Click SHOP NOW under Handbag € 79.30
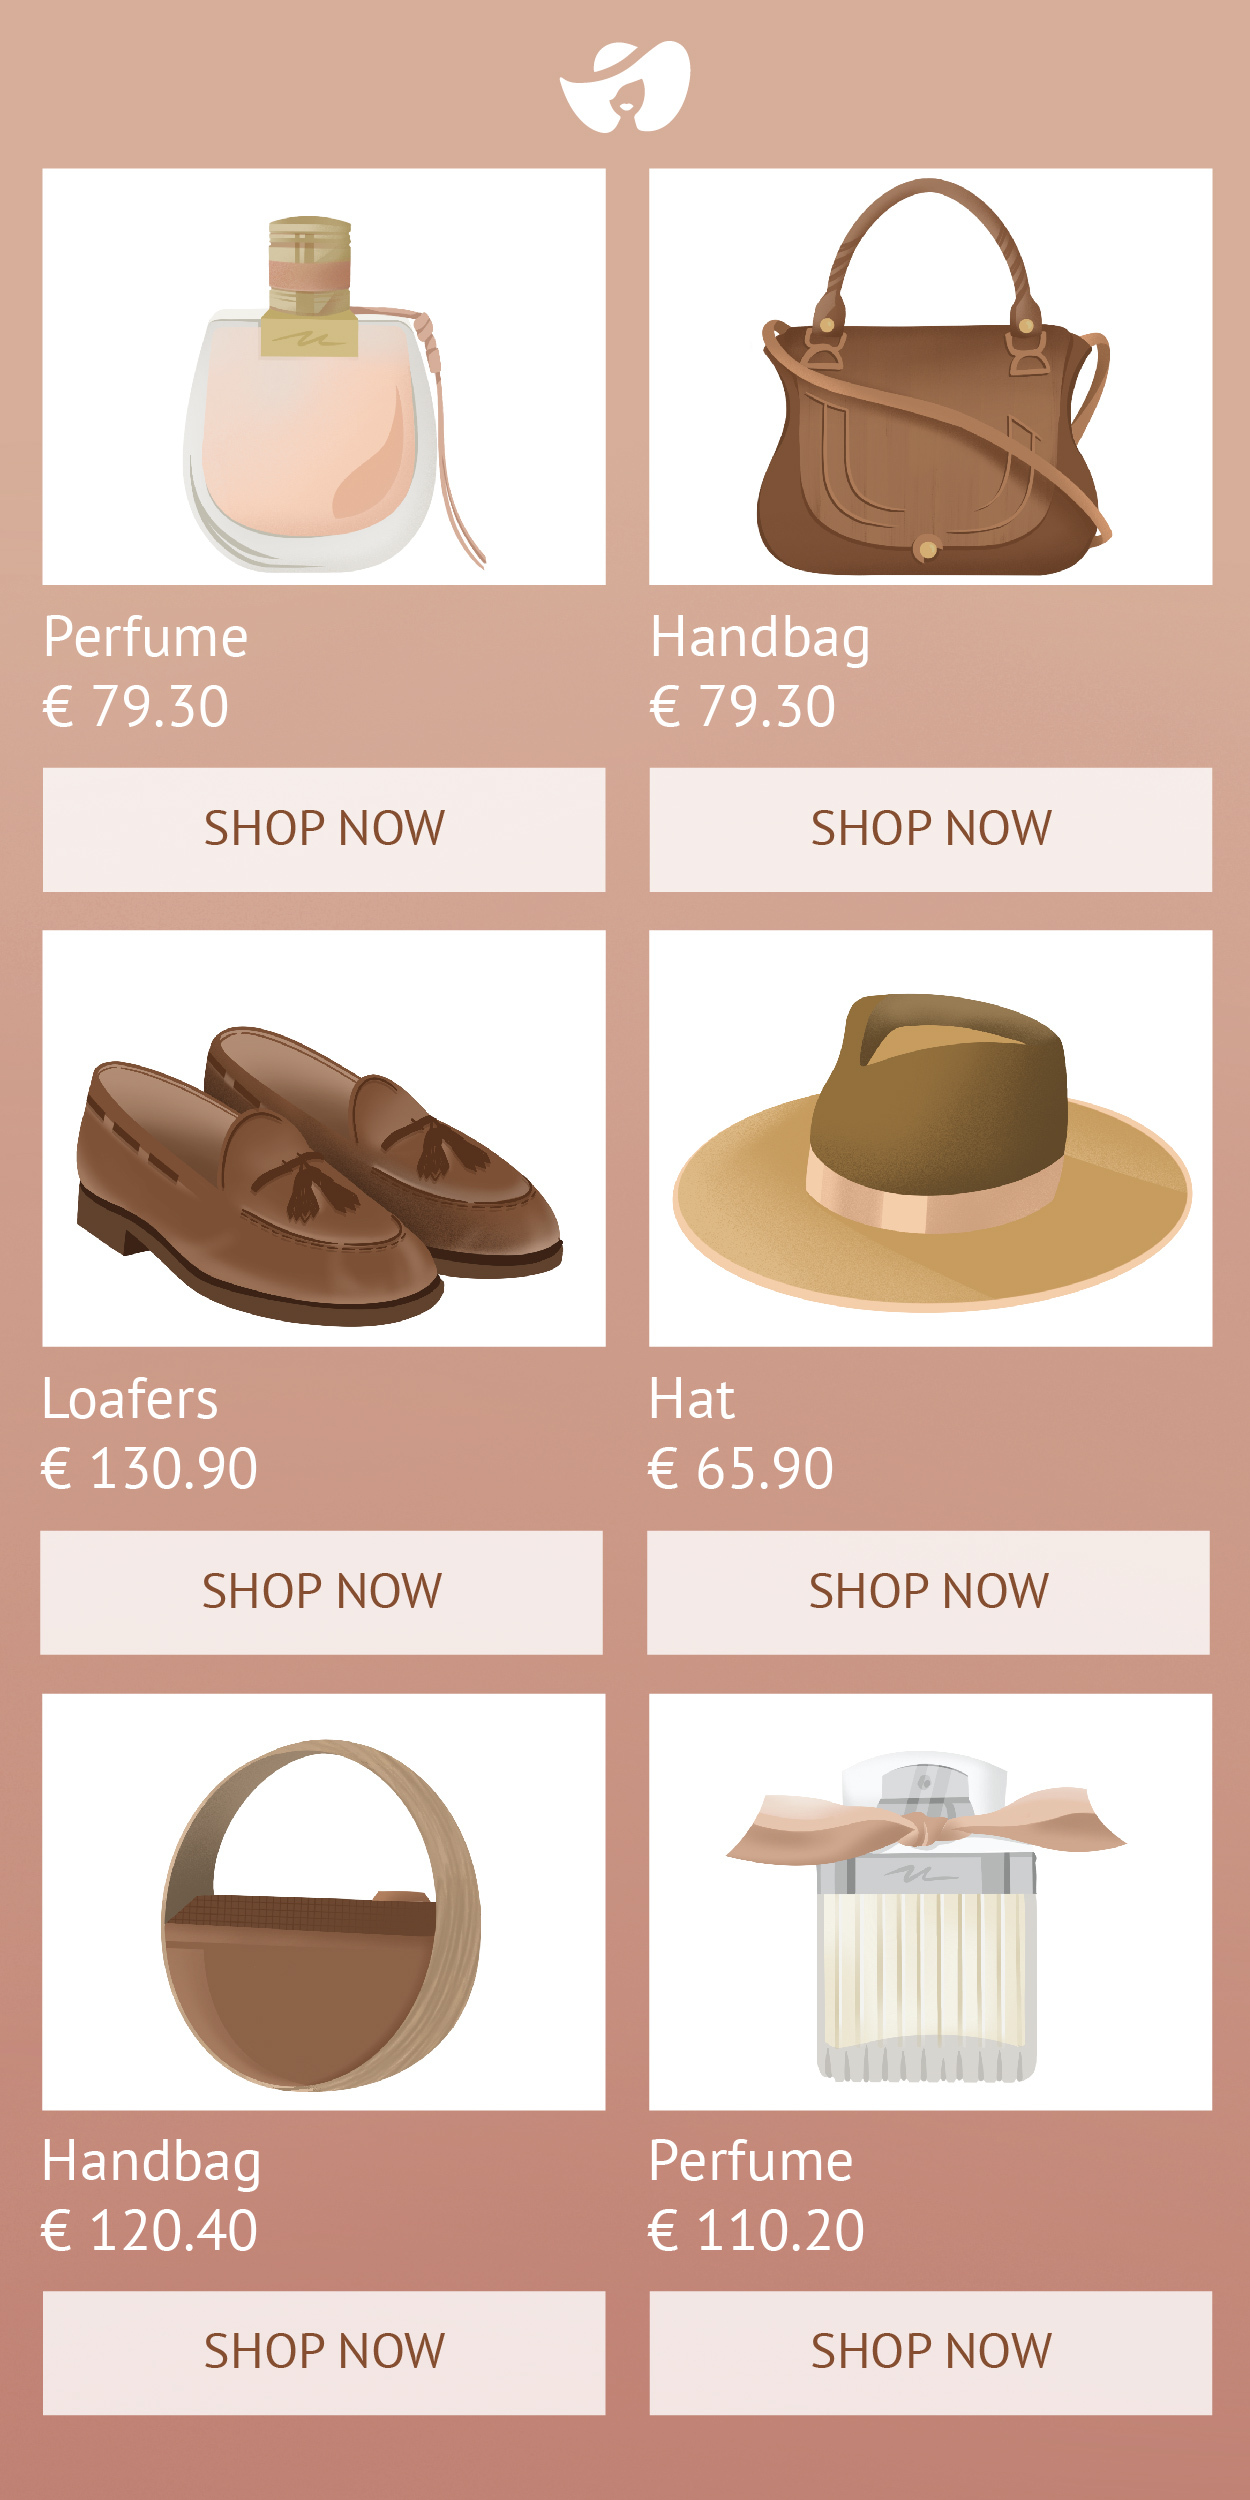This screenshot has width=1250, height=2500. (930, 829)
